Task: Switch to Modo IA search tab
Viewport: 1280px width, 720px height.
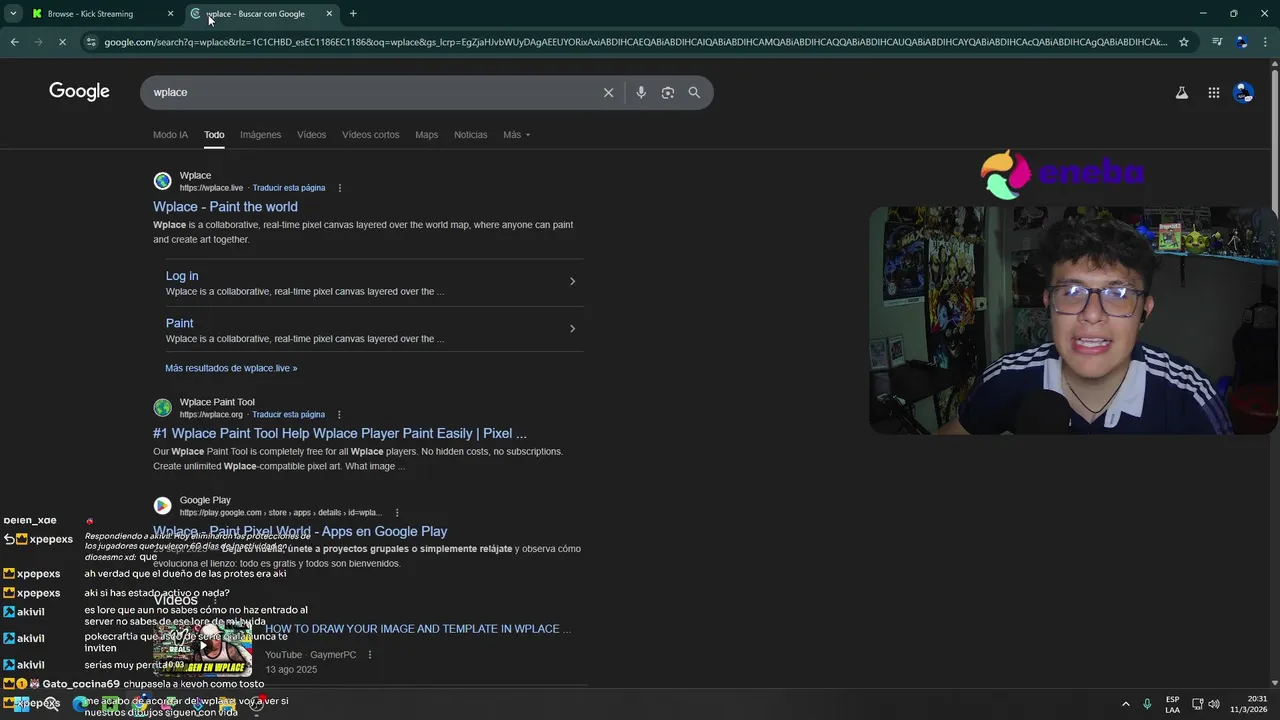Action: pos(170,135)
